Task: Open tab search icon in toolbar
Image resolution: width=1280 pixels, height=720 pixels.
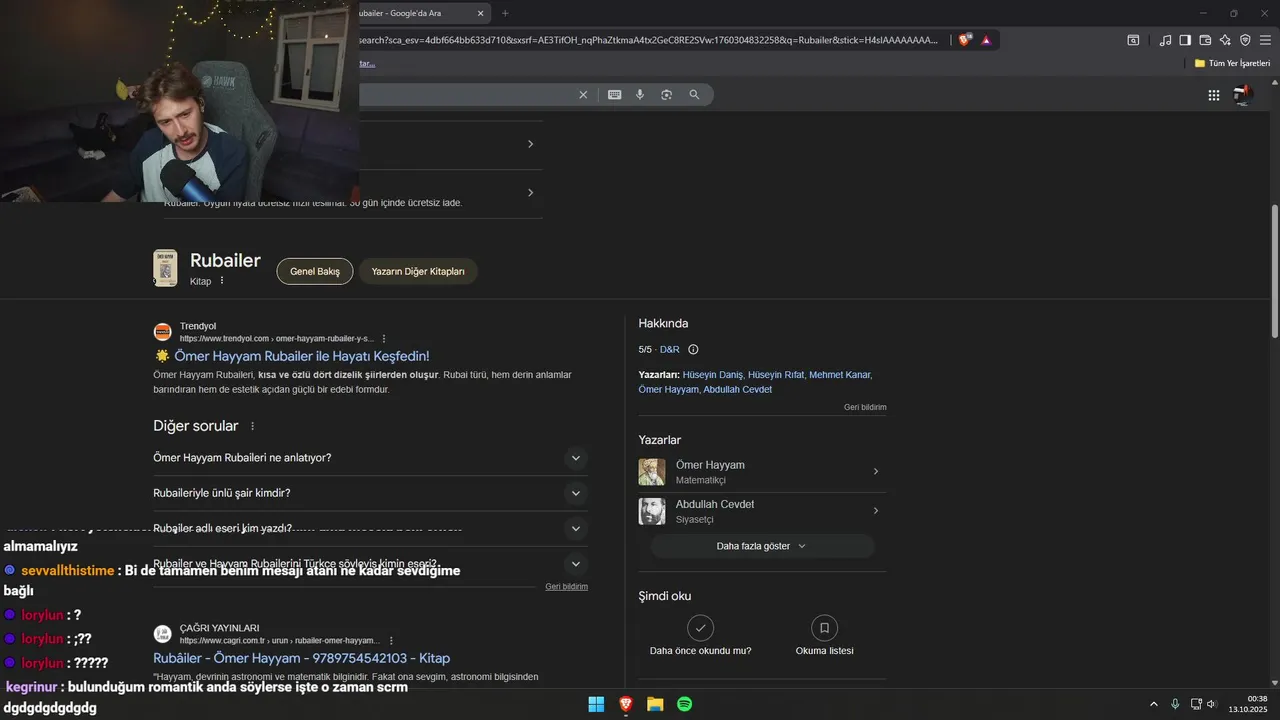Action: point(1133,40)
